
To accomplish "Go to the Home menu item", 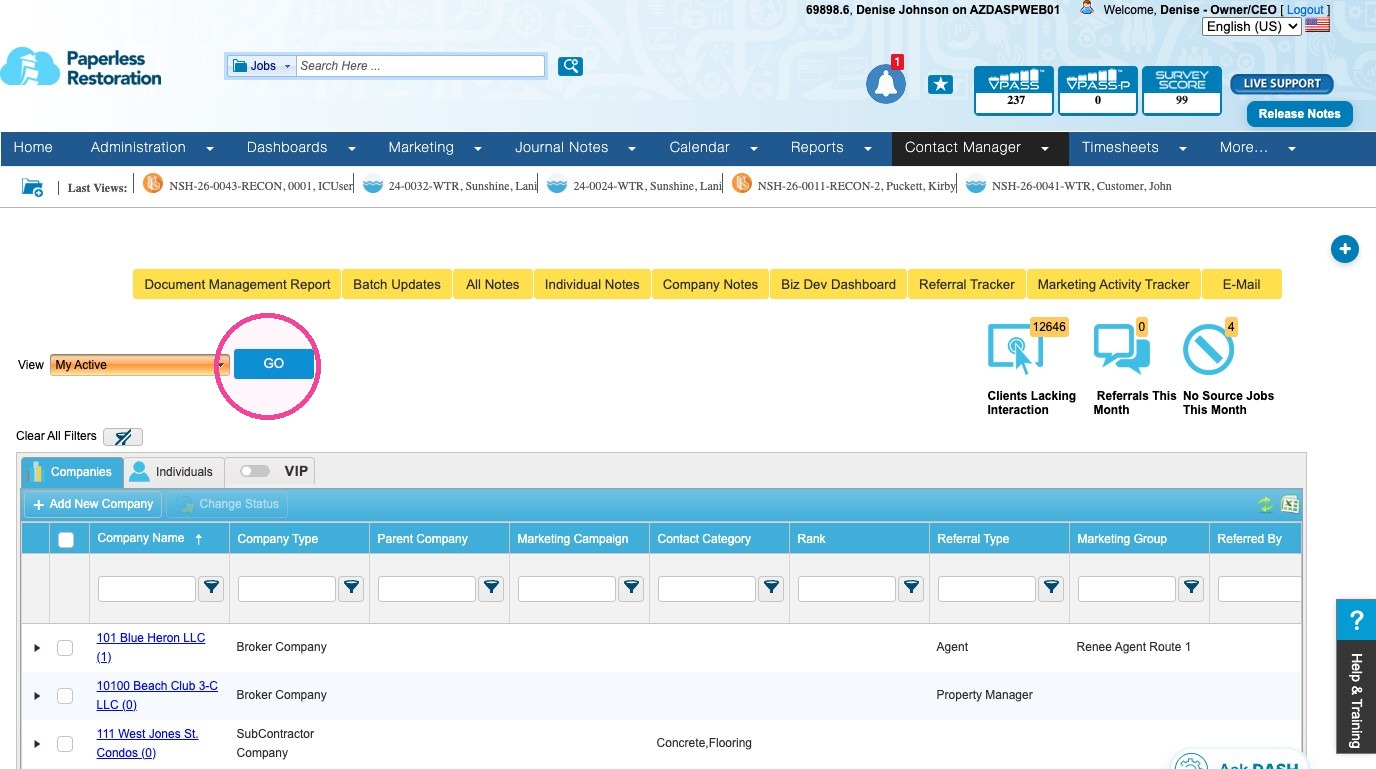I will [x=33, y=148].
